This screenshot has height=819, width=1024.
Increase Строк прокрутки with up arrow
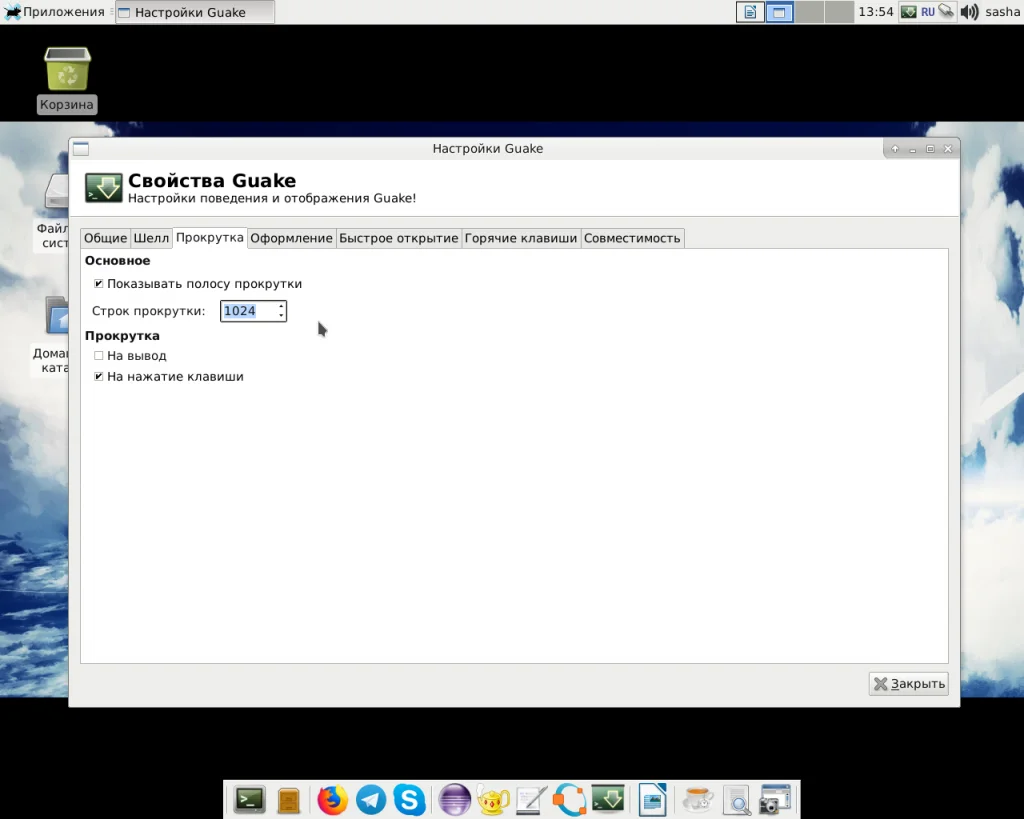coord(281,306)
